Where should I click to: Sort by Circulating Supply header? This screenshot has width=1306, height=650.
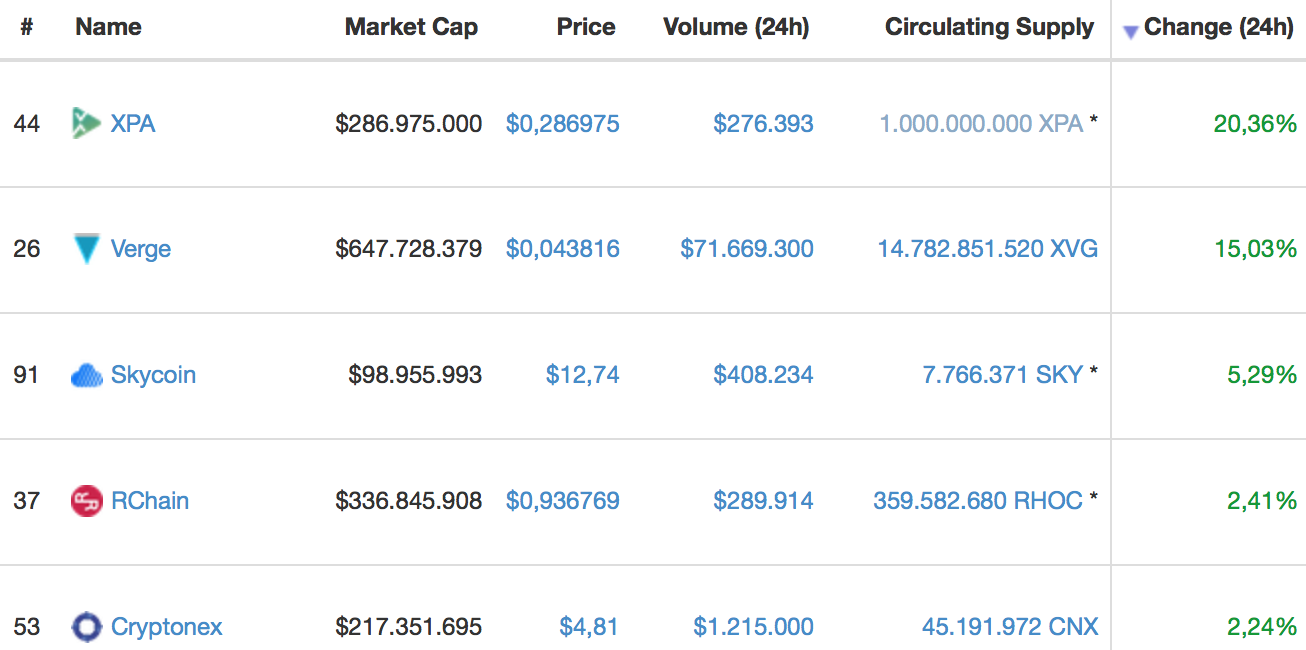(989, 27)
